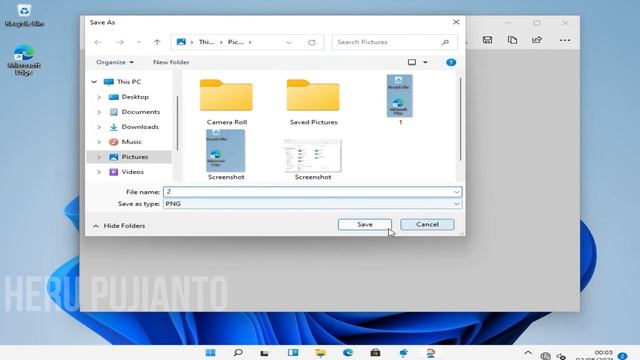Collapse the This PC tree node

point(94,82)
